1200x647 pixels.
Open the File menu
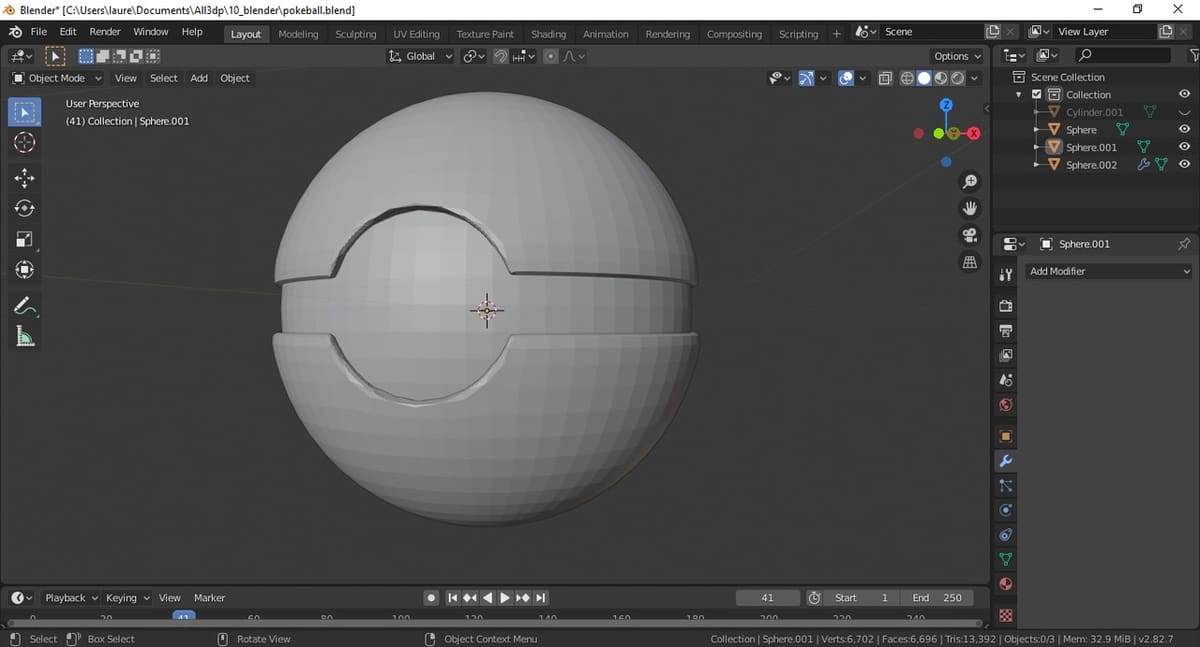pos(38,32)
